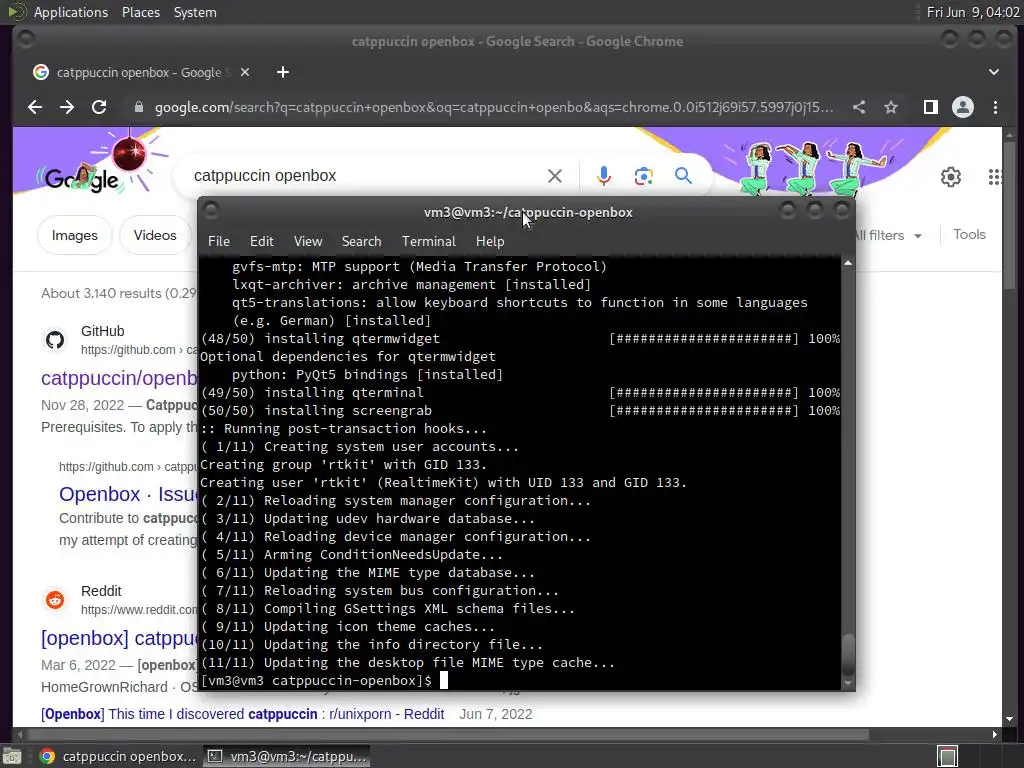Open terminal File menu
The height and width of the screenshot is (768, 1024).
(x=219, y=242)
